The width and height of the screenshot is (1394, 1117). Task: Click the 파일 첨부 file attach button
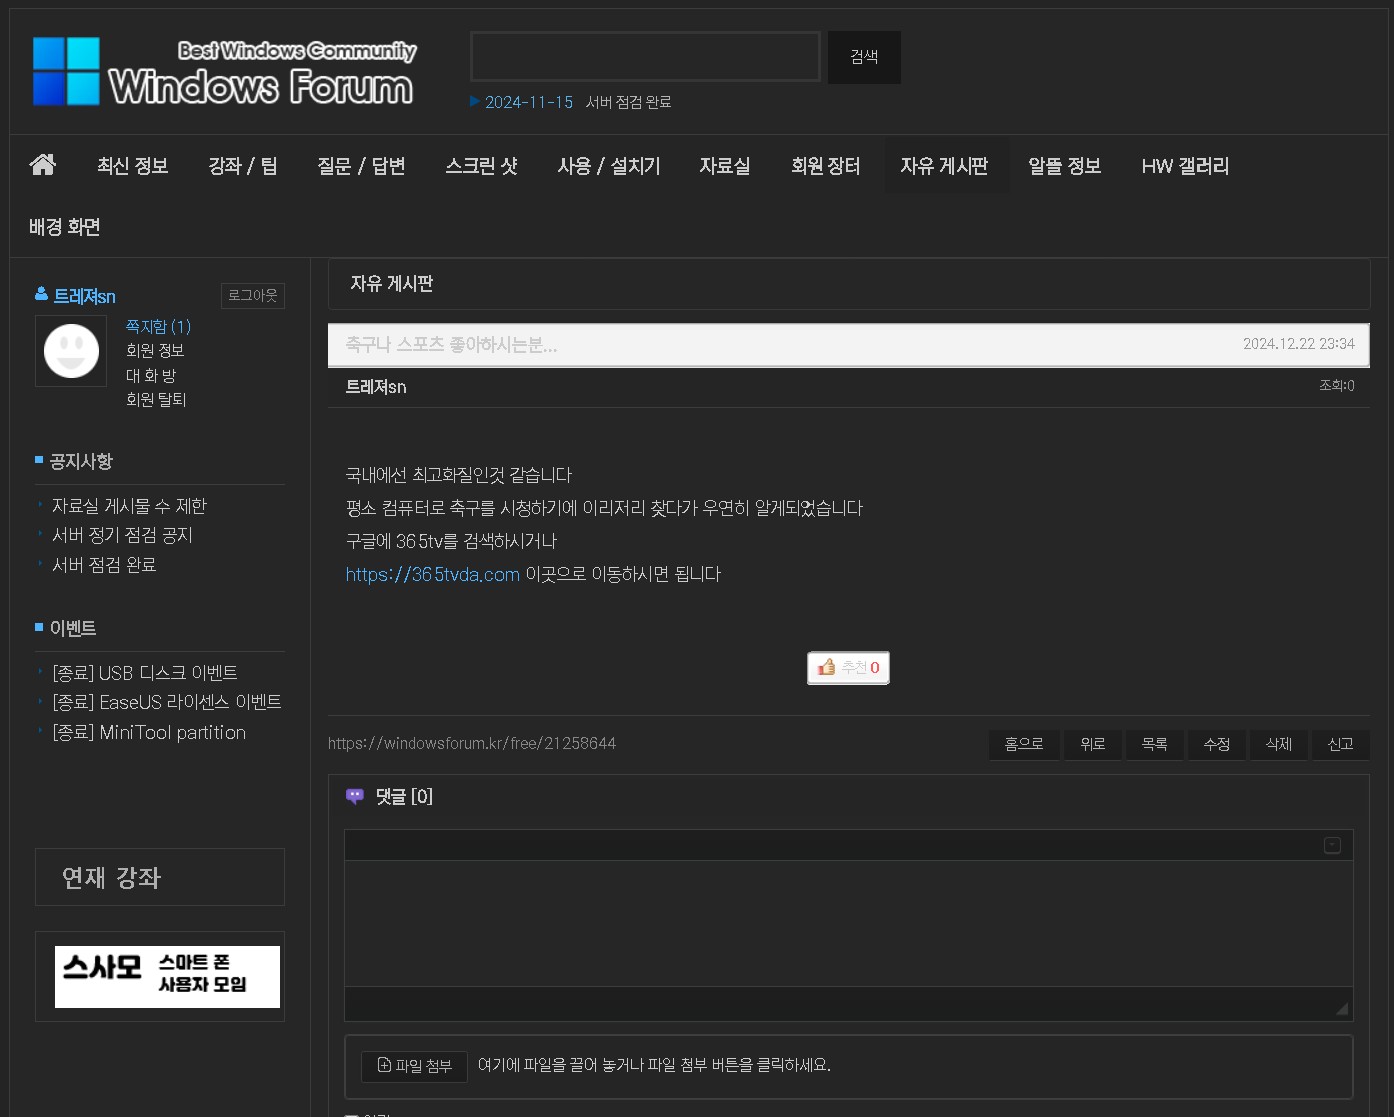(x=414, y=1066)
